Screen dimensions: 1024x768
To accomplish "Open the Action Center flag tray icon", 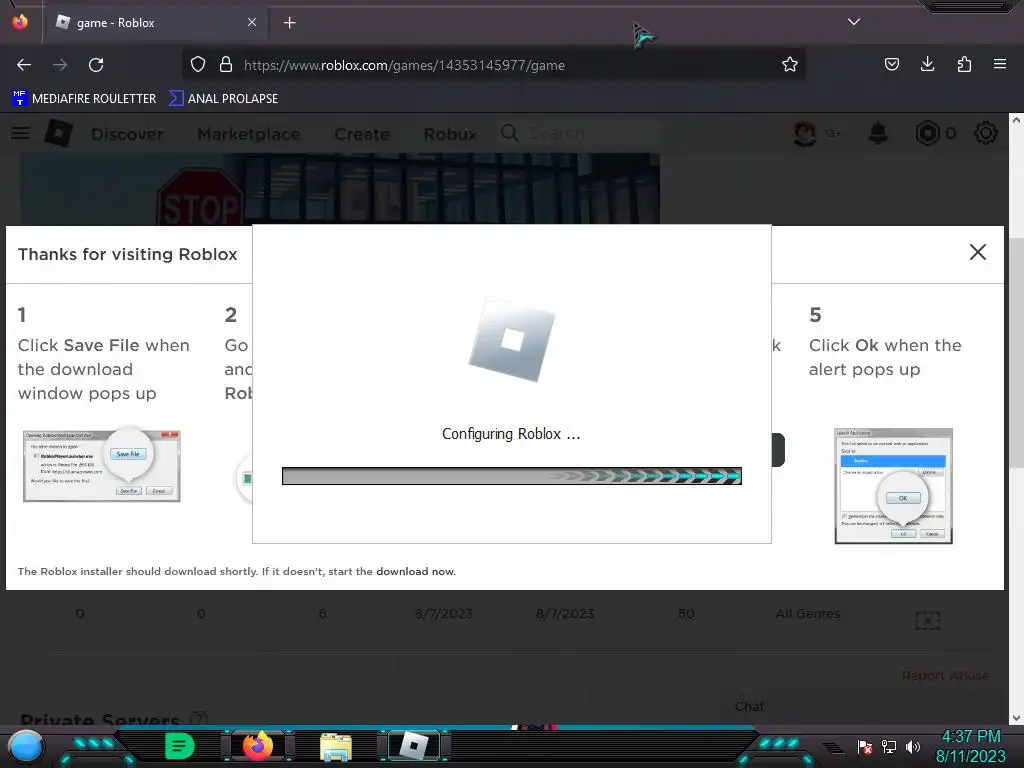I will pyautogui.click(x=865, y=747).
